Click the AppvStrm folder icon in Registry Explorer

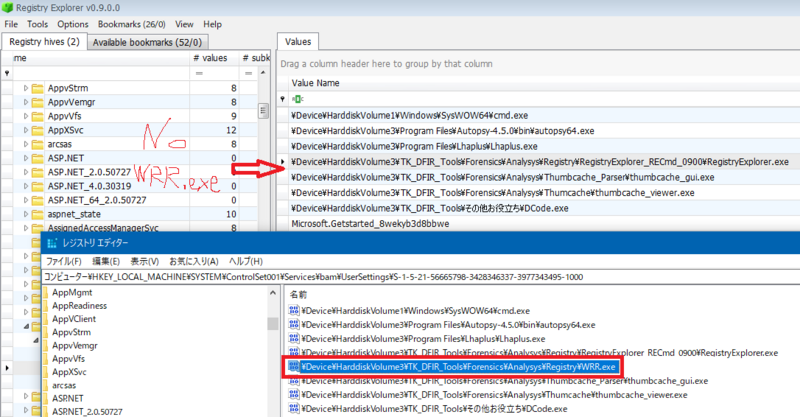(37, 88)
